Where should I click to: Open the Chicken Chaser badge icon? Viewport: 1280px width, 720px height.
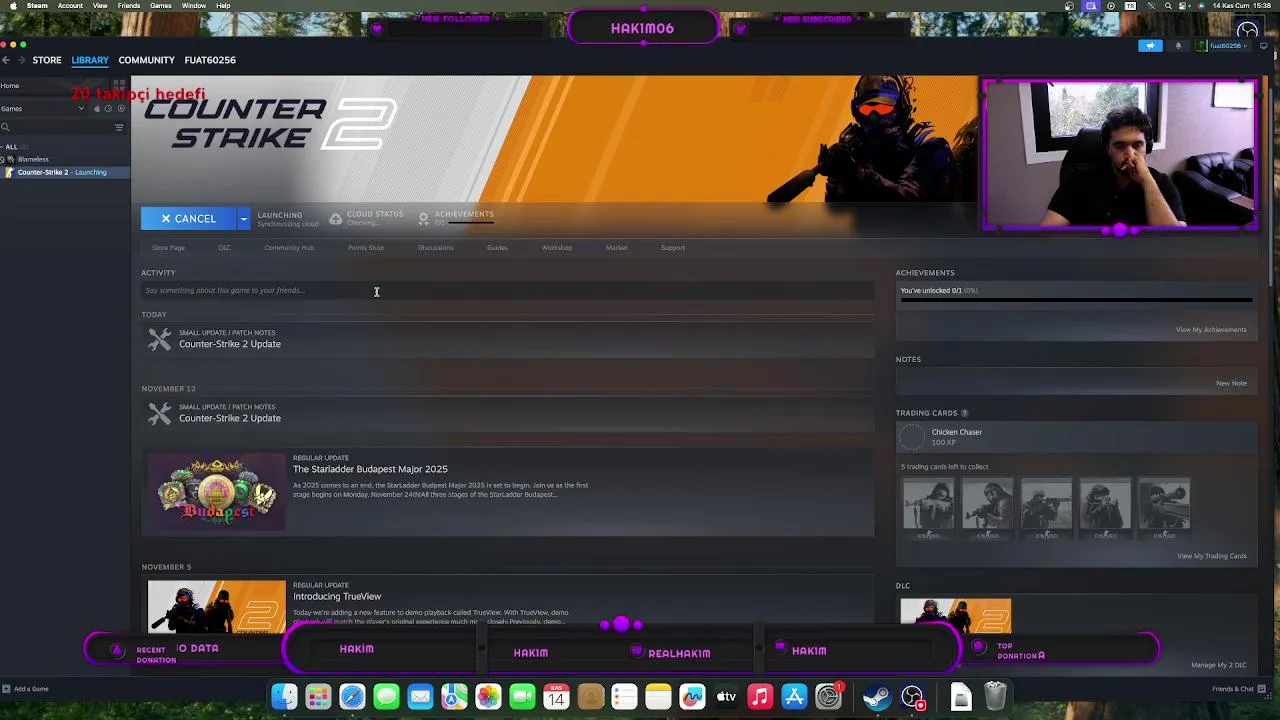912,437
